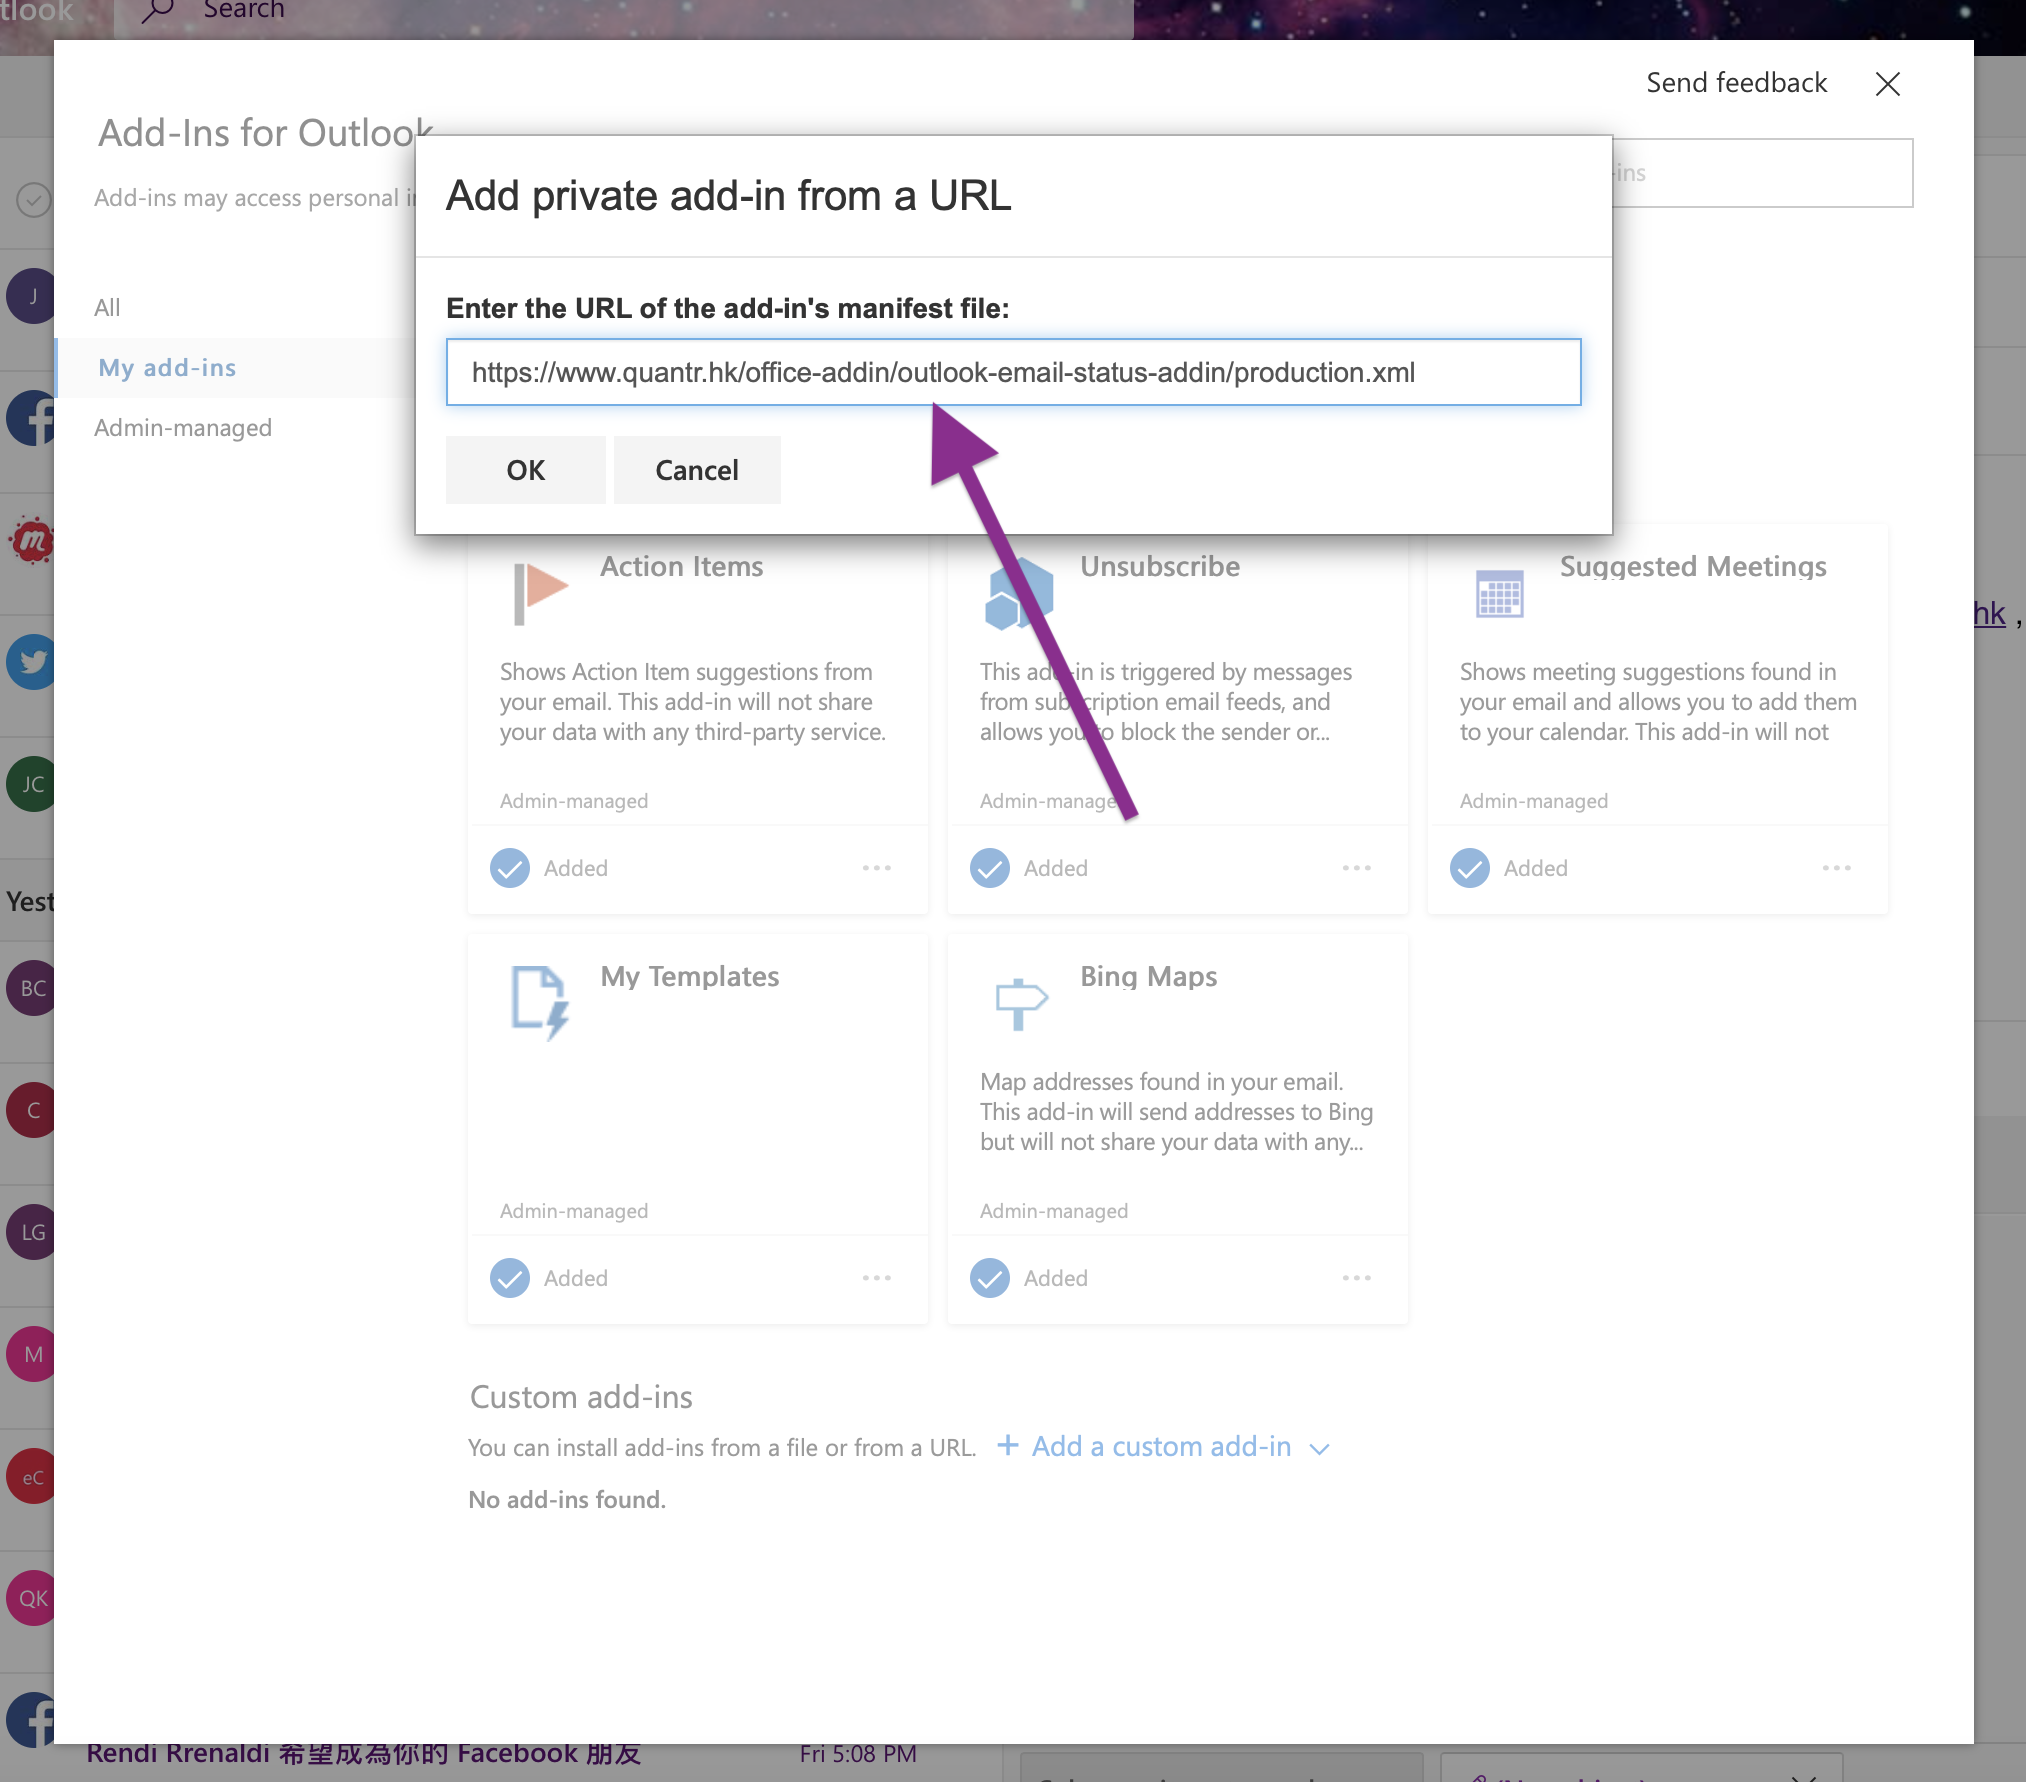This screenshot has height=1782, width=2026.
Task: Click the Bing Maps signpost icon
Action: tap(1020, 1002)
